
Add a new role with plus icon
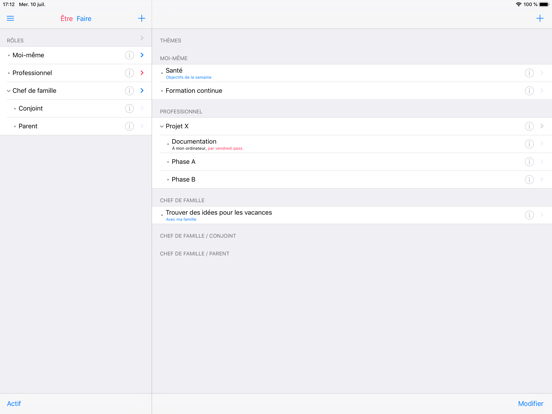[x=141, y=18]
